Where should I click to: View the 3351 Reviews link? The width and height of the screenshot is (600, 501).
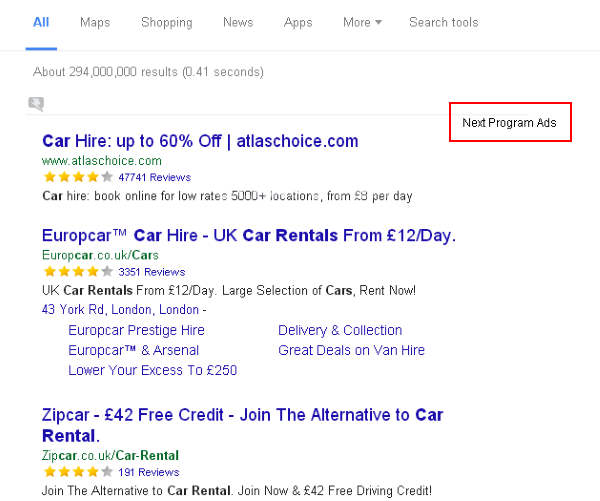[x=151, y=272]
